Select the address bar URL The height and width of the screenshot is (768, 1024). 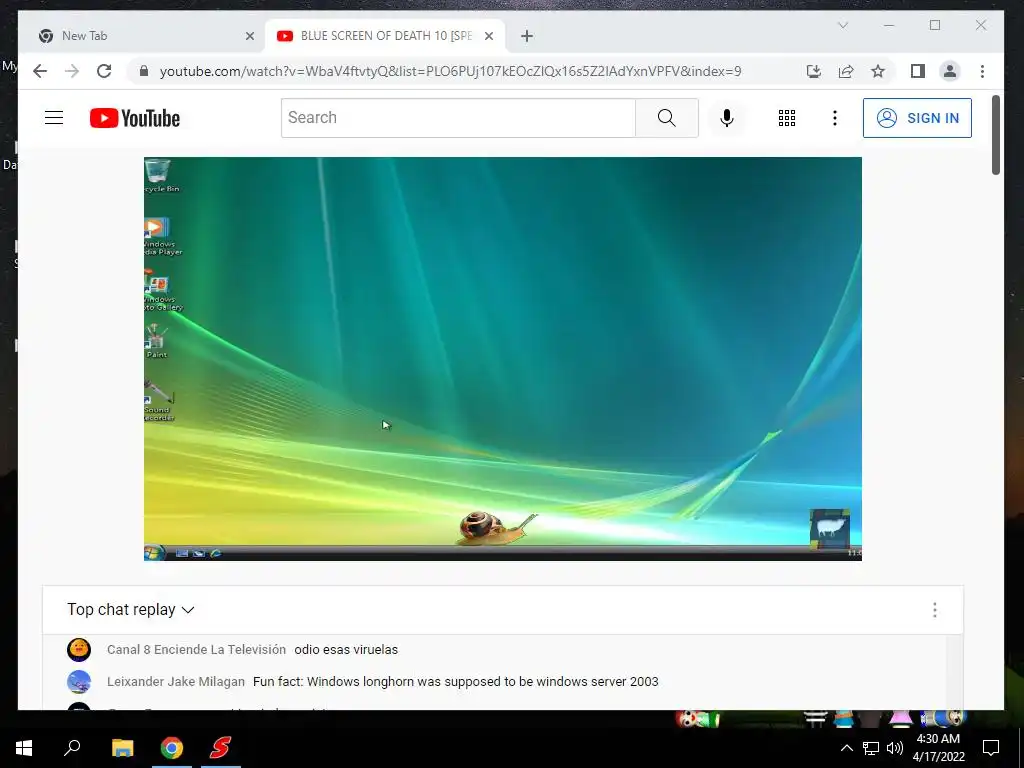click(x=451, y=71)
